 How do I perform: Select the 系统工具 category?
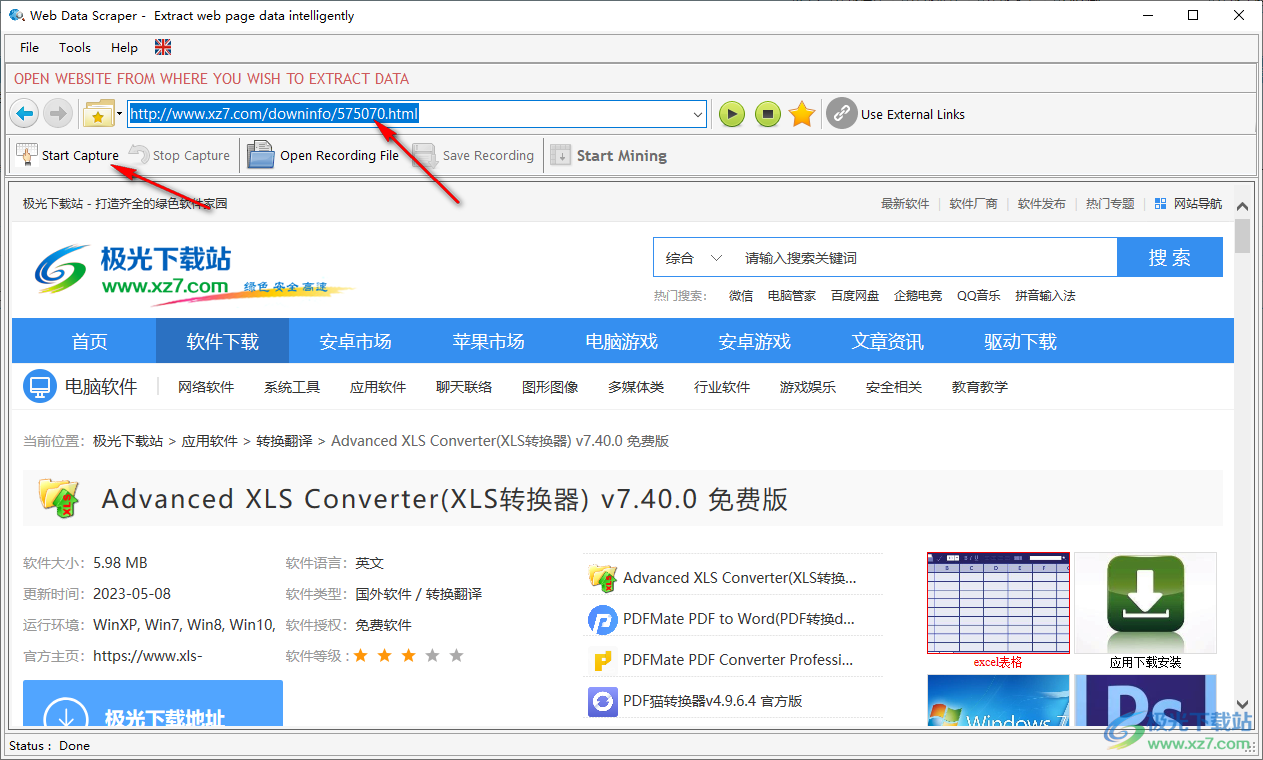click(x=292, y=387)
